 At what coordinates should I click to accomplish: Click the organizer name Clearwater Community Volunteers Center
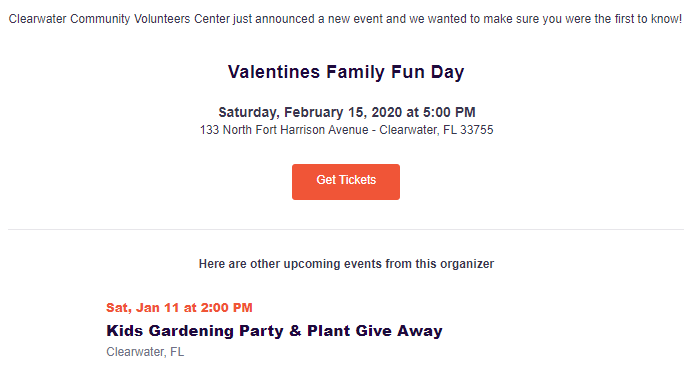[119, 19]
